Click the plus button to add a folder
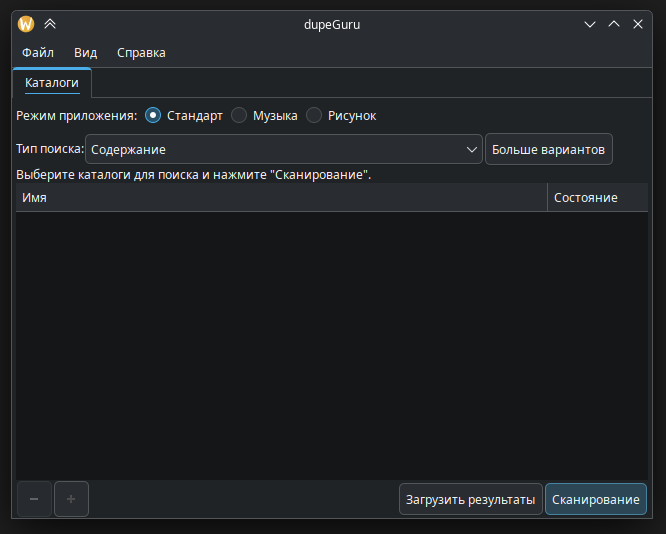 [71, 499]
